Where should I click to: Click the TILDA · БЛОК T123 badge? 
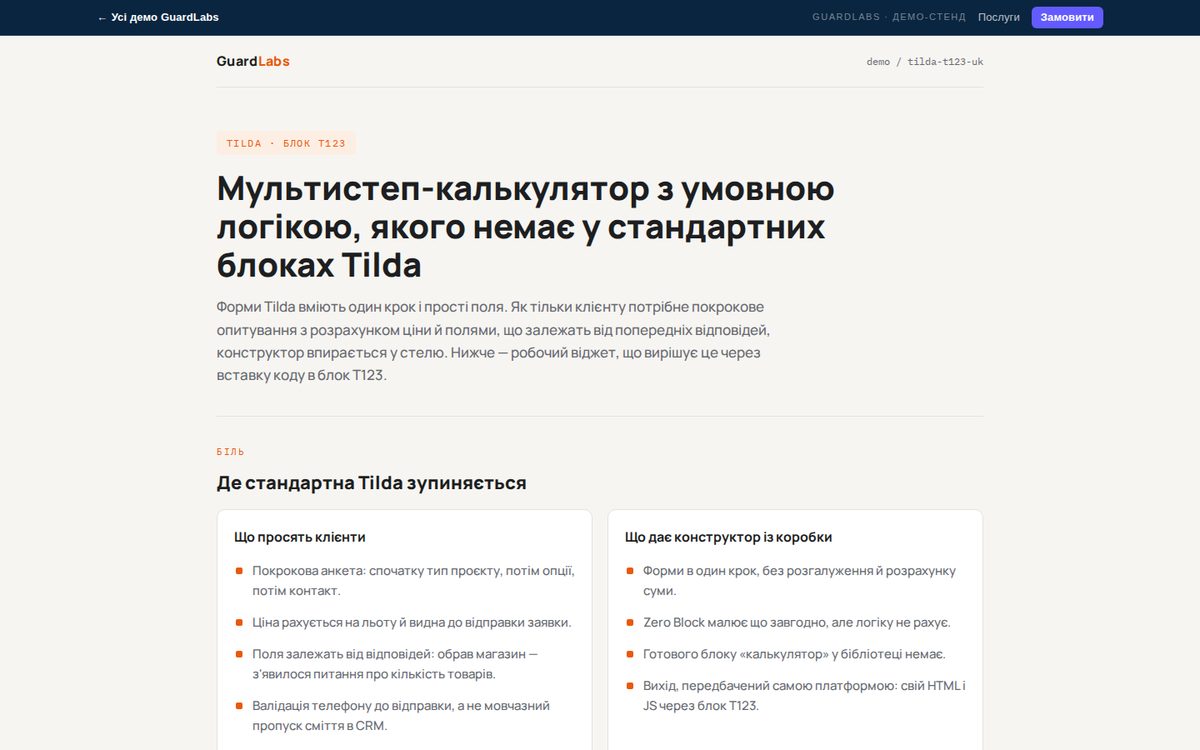[286, 143]
